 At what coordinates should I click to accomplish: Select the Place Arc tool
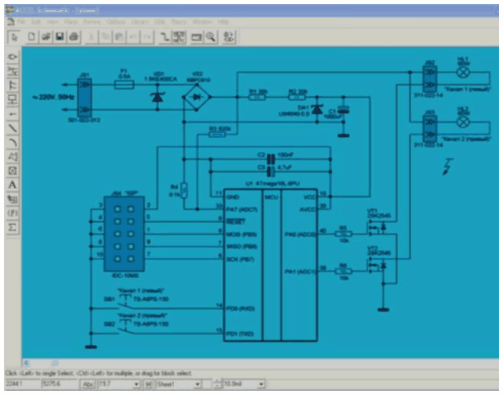click(13, 143)
